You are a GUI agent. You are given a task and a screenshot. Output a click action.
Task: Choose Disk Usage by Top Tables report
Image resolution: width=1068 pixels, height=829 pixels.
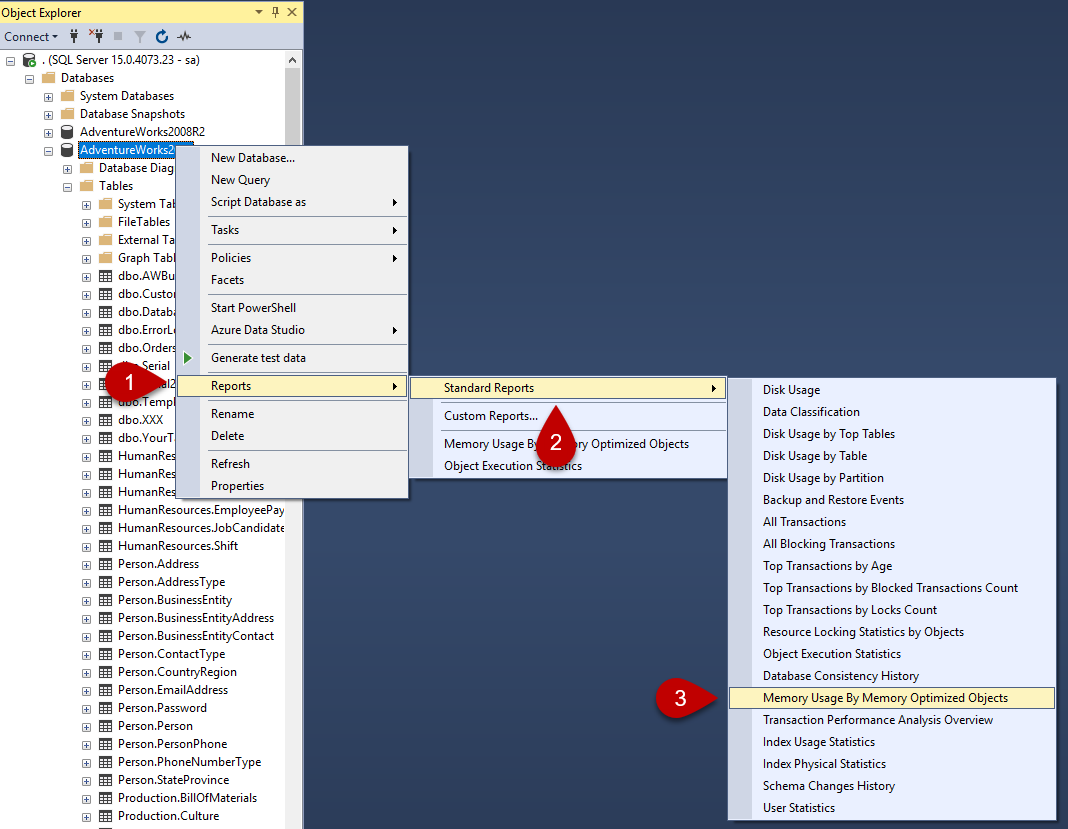828,434
